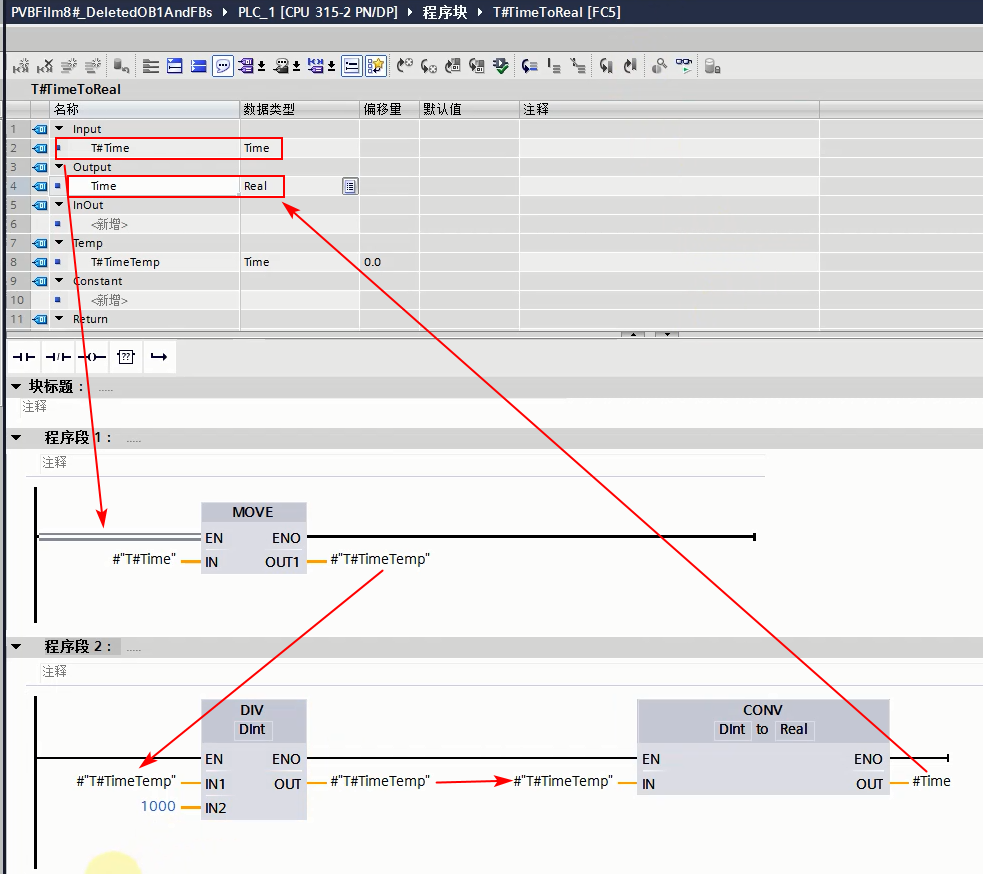
Task: Collapse the Constant section in interface table
Action: 59,280
